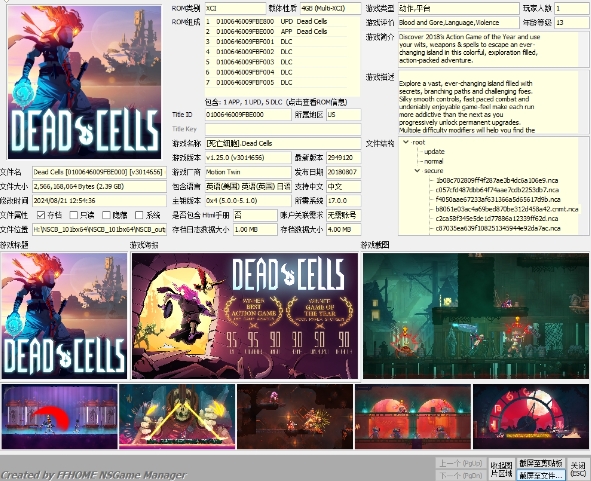Select file c2ca58f345e5de1d77886a12339ff62d.nca
The height and width of the screenshot is (481, 591).
click(x=497, y=218)
